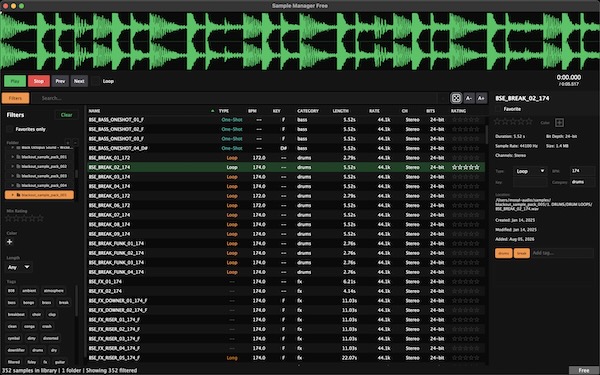This screenshot has height=375, width=600.
Task: Click the orange break tag chip
Action: pyautogui.click(x=522, y=253)
